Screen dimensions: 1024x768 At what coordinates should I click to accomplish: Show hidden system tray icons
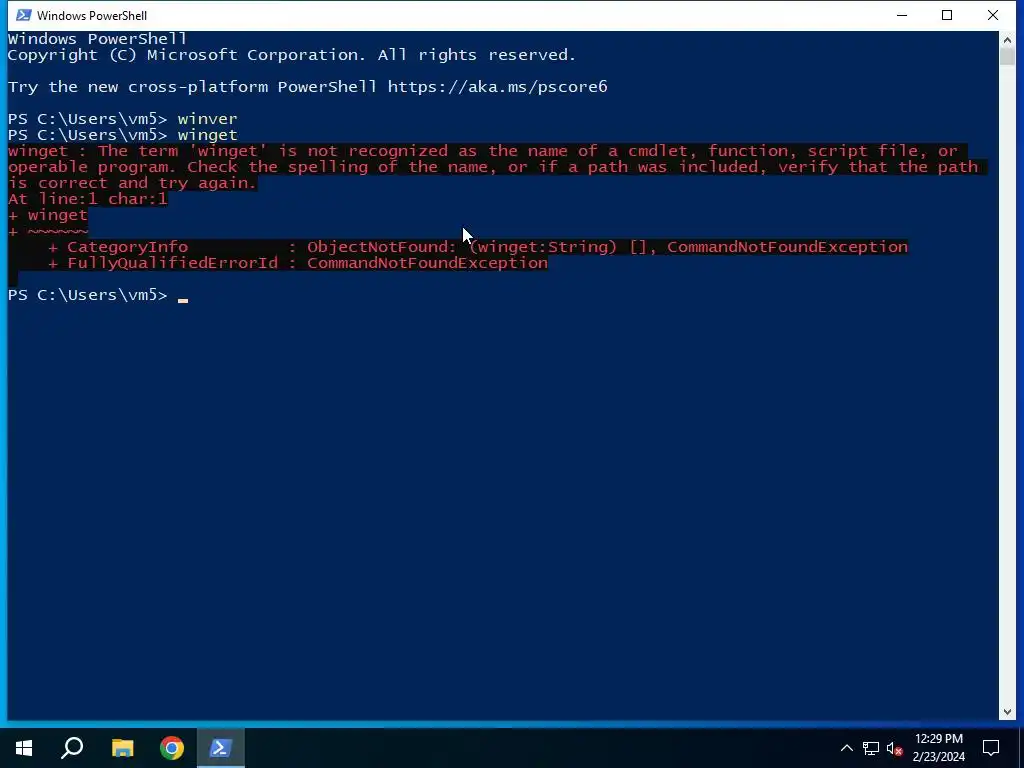846,748
